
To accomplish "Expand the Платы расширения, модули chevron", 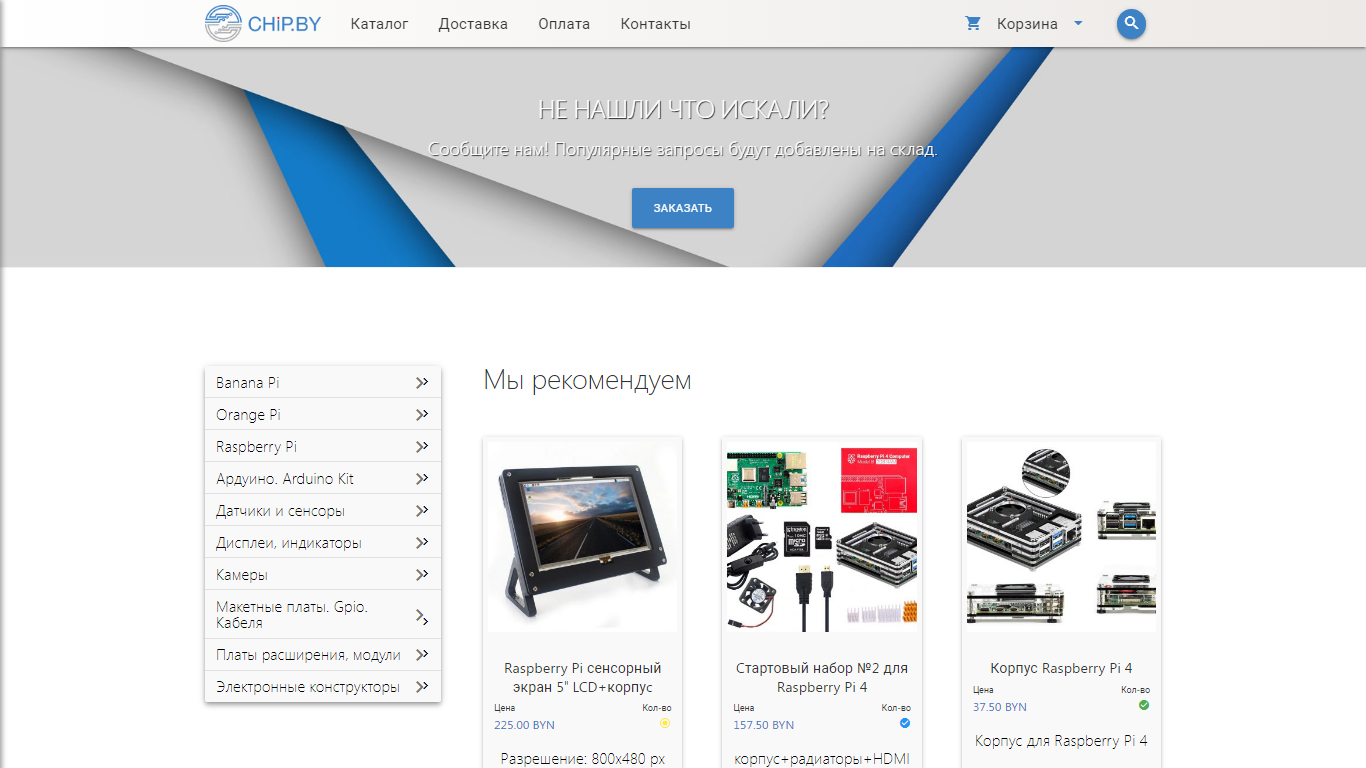I will 422,654.
